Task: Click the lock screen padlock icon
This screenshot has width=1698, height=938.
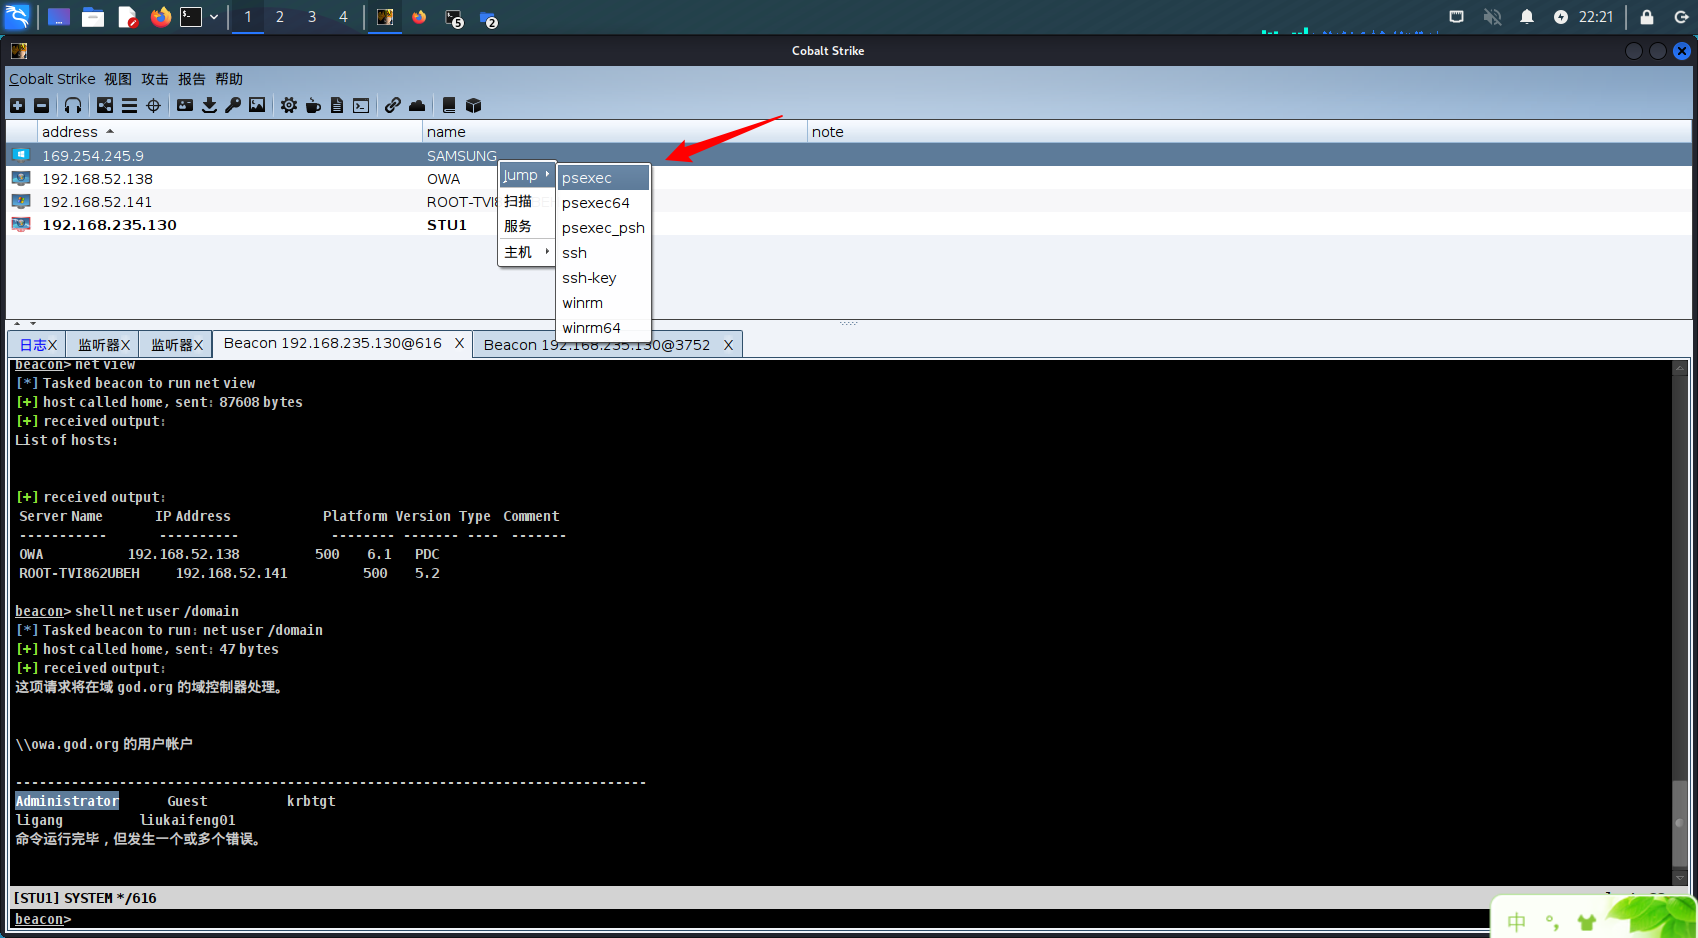Action: click(x=1647, y=17)
